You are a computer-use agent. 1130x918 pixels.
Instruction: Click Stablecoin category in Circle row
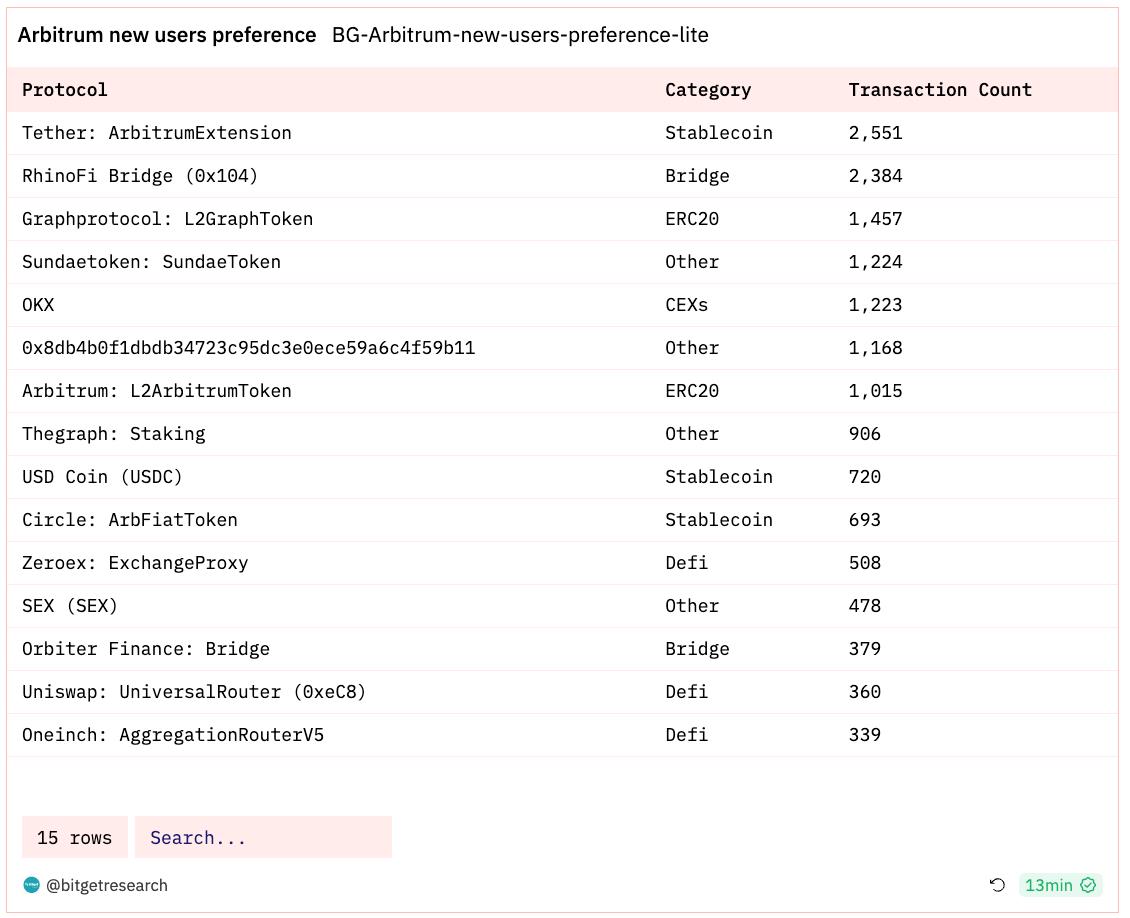click(x=719, y=520)
